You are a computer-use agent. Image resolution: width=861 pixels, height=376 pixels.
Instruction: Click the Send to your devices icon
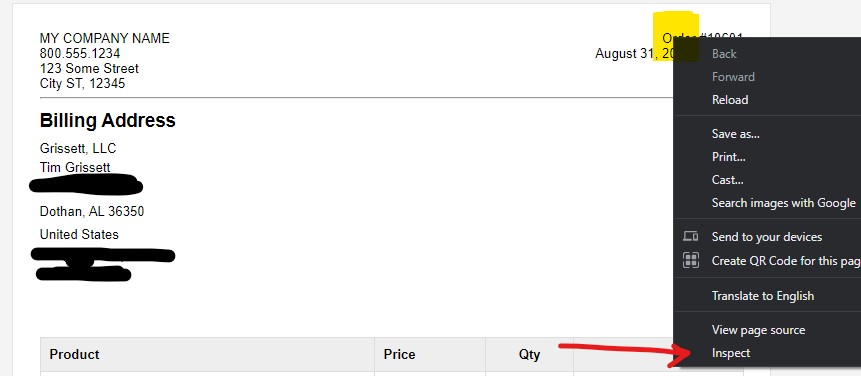click(x=690, y=237)
